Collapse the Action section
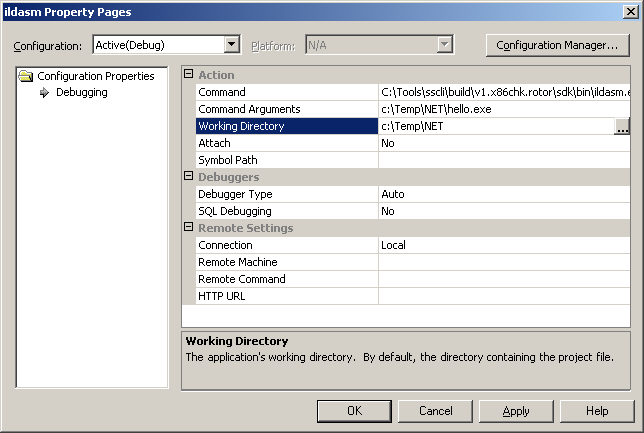Viewport: 644px width, 433px height. click(x=189, y=75)
